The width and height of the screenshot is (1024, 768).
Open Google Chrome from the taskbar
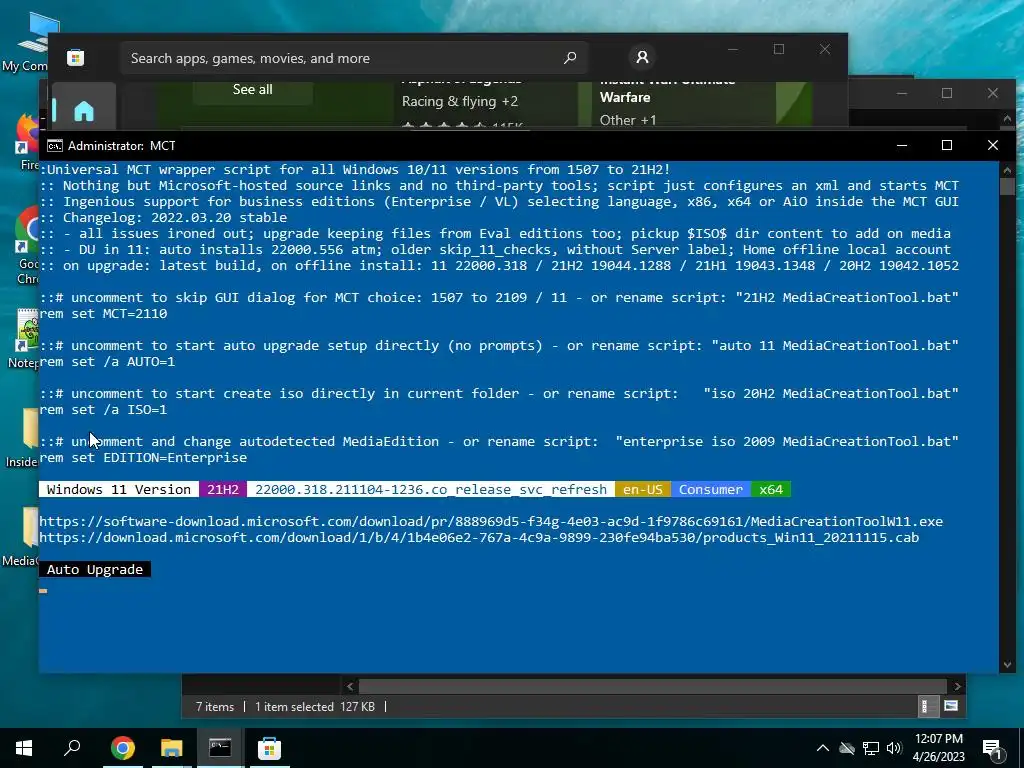[x=123, y=748]
